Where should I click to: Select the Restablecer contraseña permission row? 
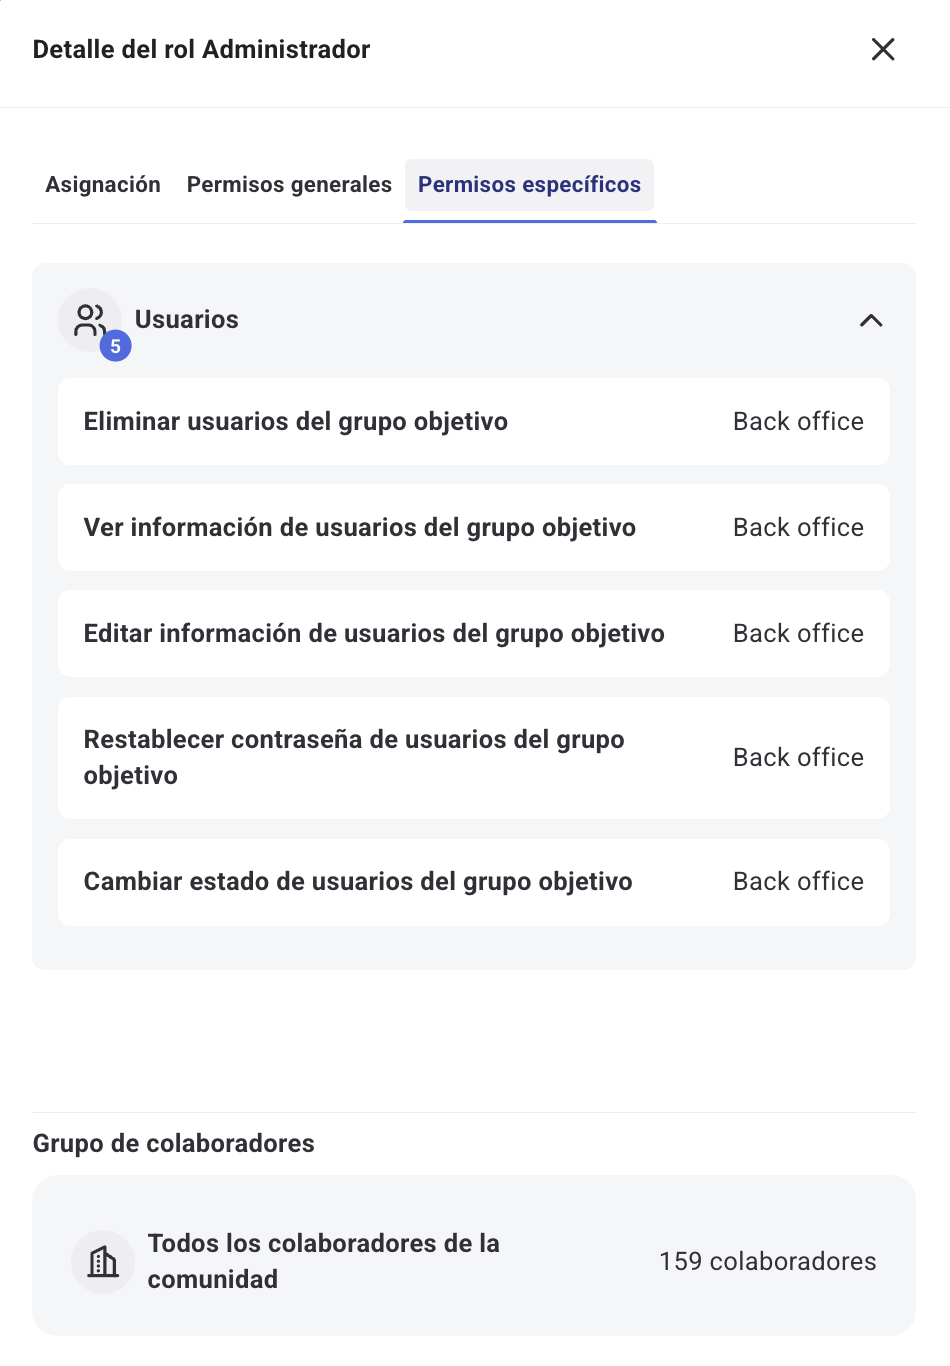pyautogui.click(x=353, y=757)
